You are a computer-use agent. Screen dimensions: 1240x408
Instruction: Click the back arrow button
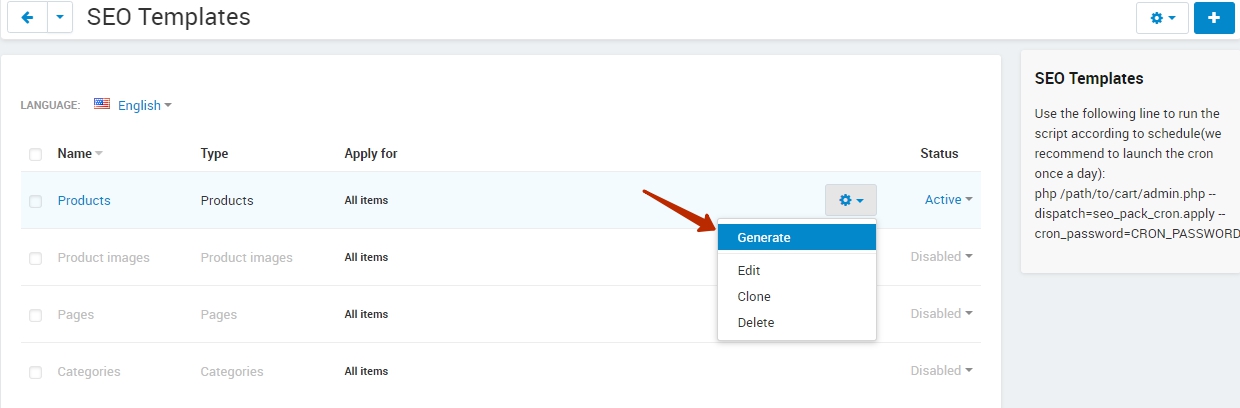pos(27,18)
